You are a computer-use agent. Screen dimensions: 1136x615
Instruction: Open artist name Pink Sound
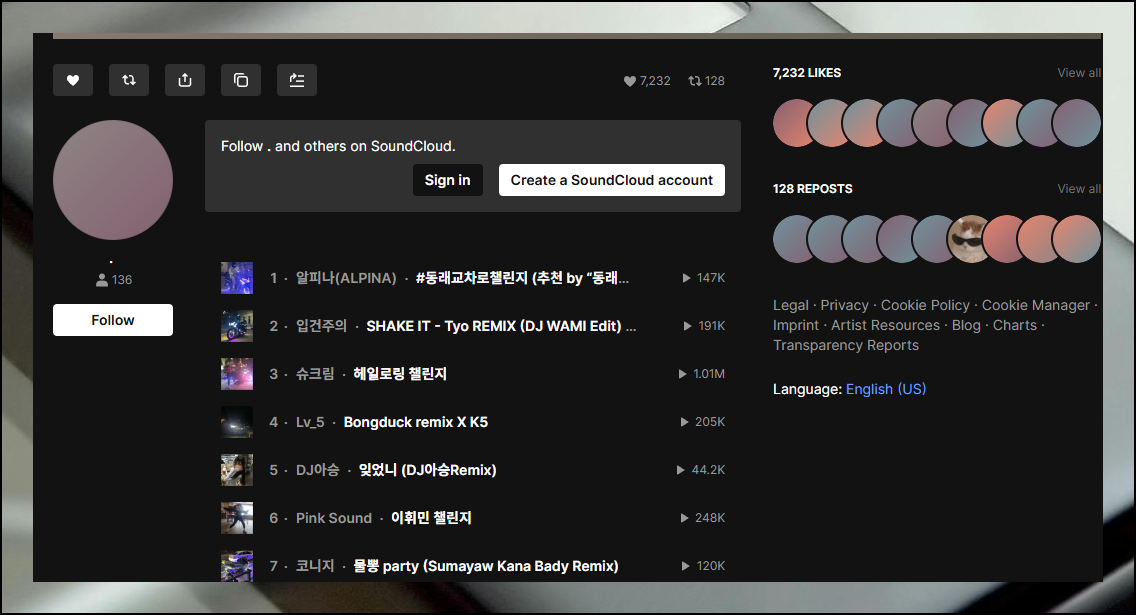click(334, 518)
